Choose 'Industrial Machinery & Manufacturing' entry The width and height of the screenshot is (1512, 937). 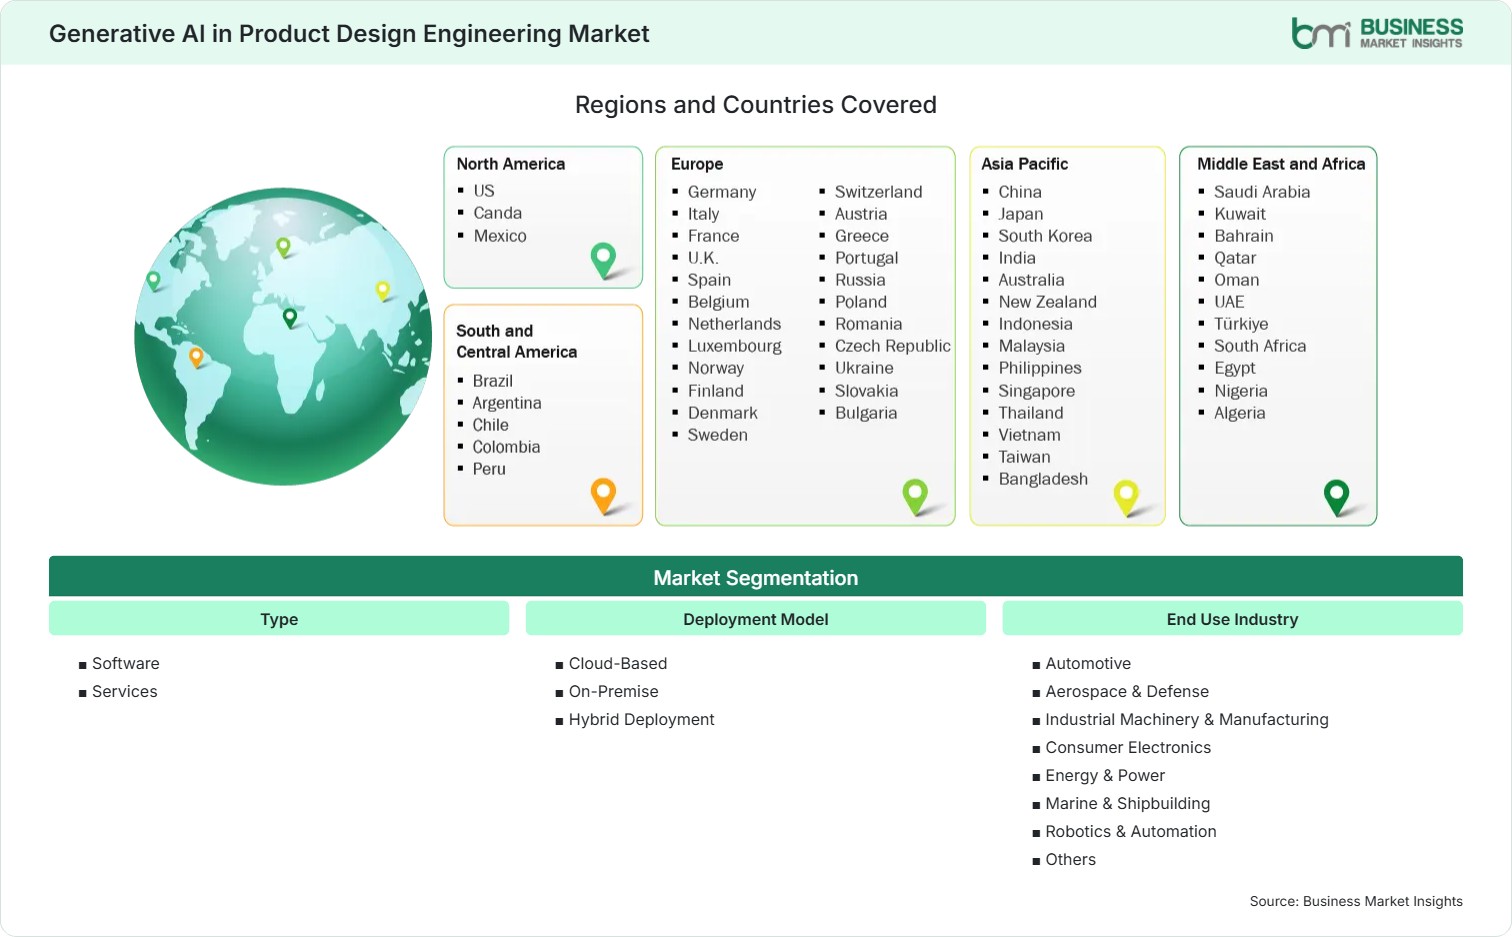click(1187, 719)
